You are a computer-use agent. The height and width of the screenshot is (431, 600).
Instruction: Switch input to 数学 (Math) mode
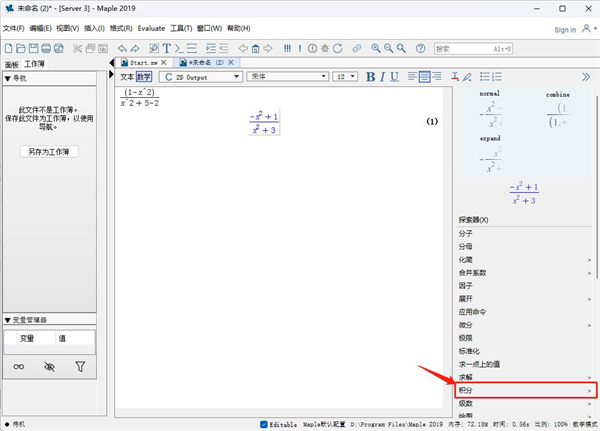(144, 76)
